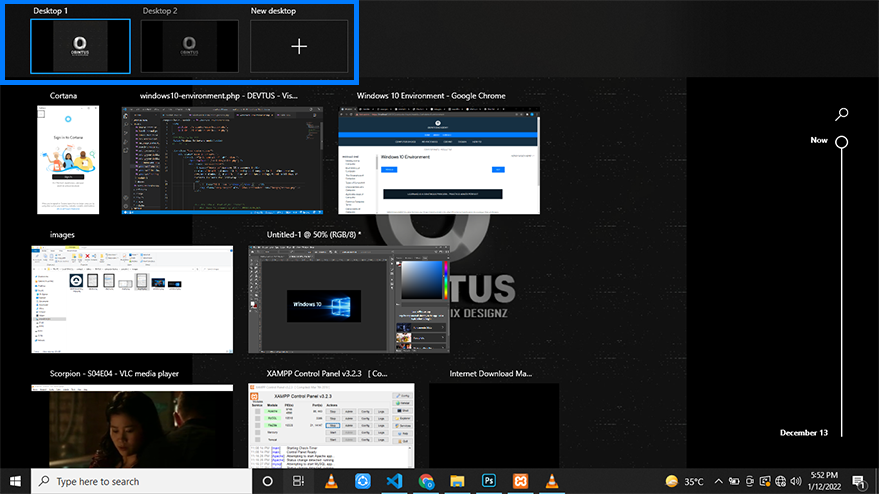Open the Action Center notification icon
879x494 pixels.
click(859, 481)
